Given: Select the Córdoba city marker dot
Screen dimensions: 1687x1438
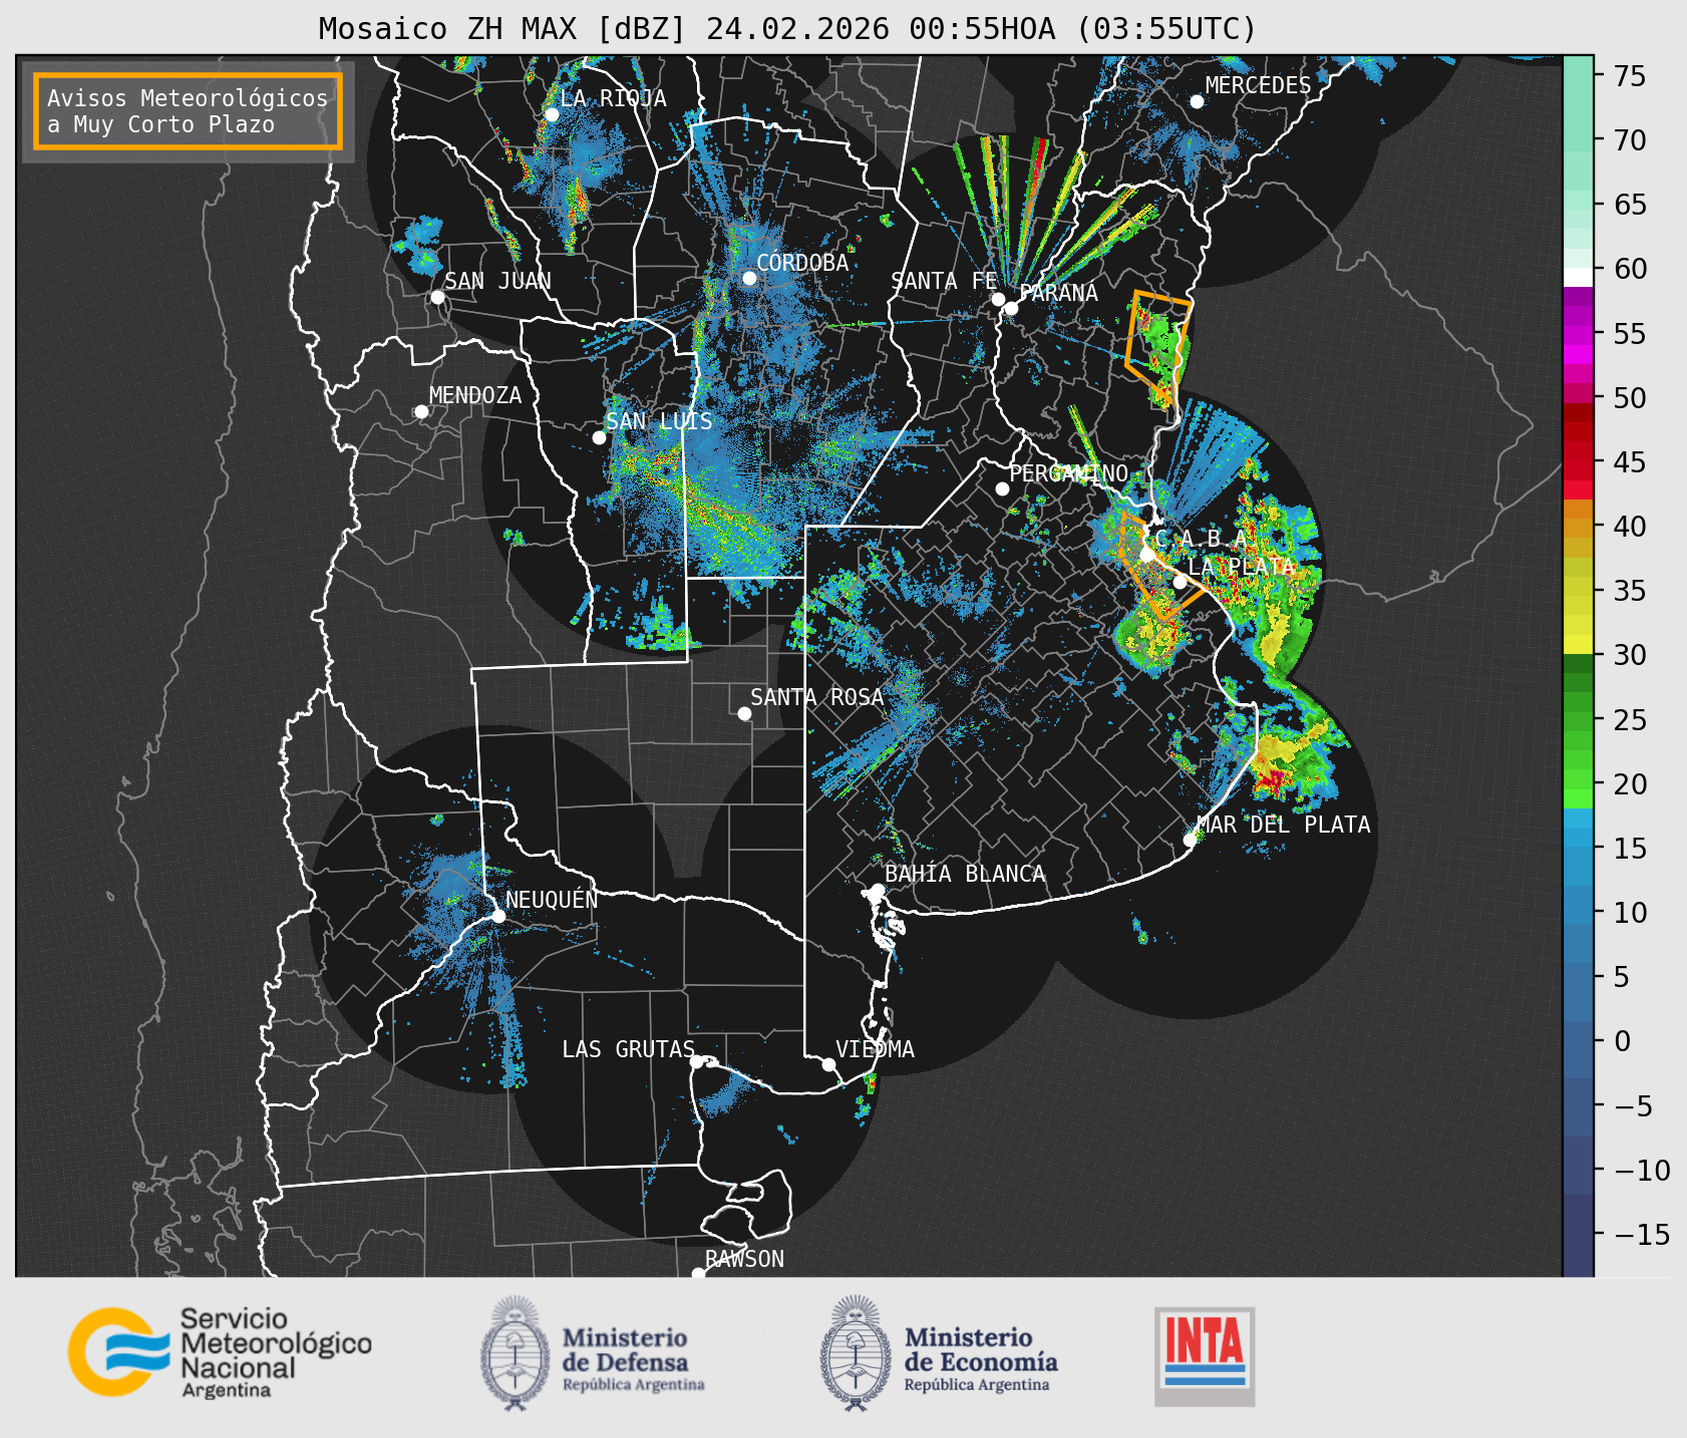Looking at the screenshot, I should coord(749,278).
